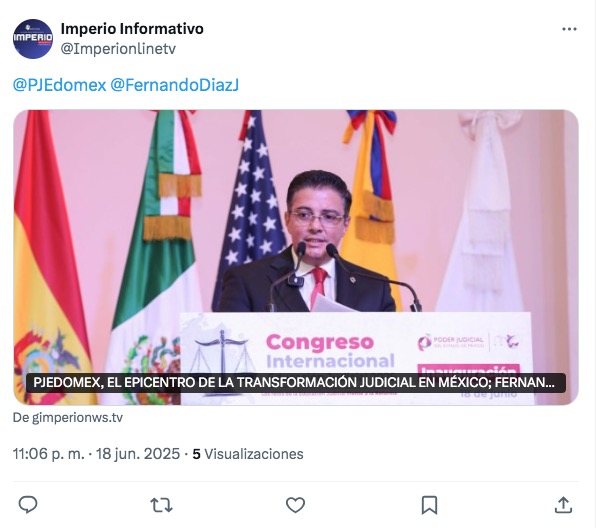Click the @Imperionlinetv handle
The height and width of the screenshot is (528, 596).
[118, 49]
